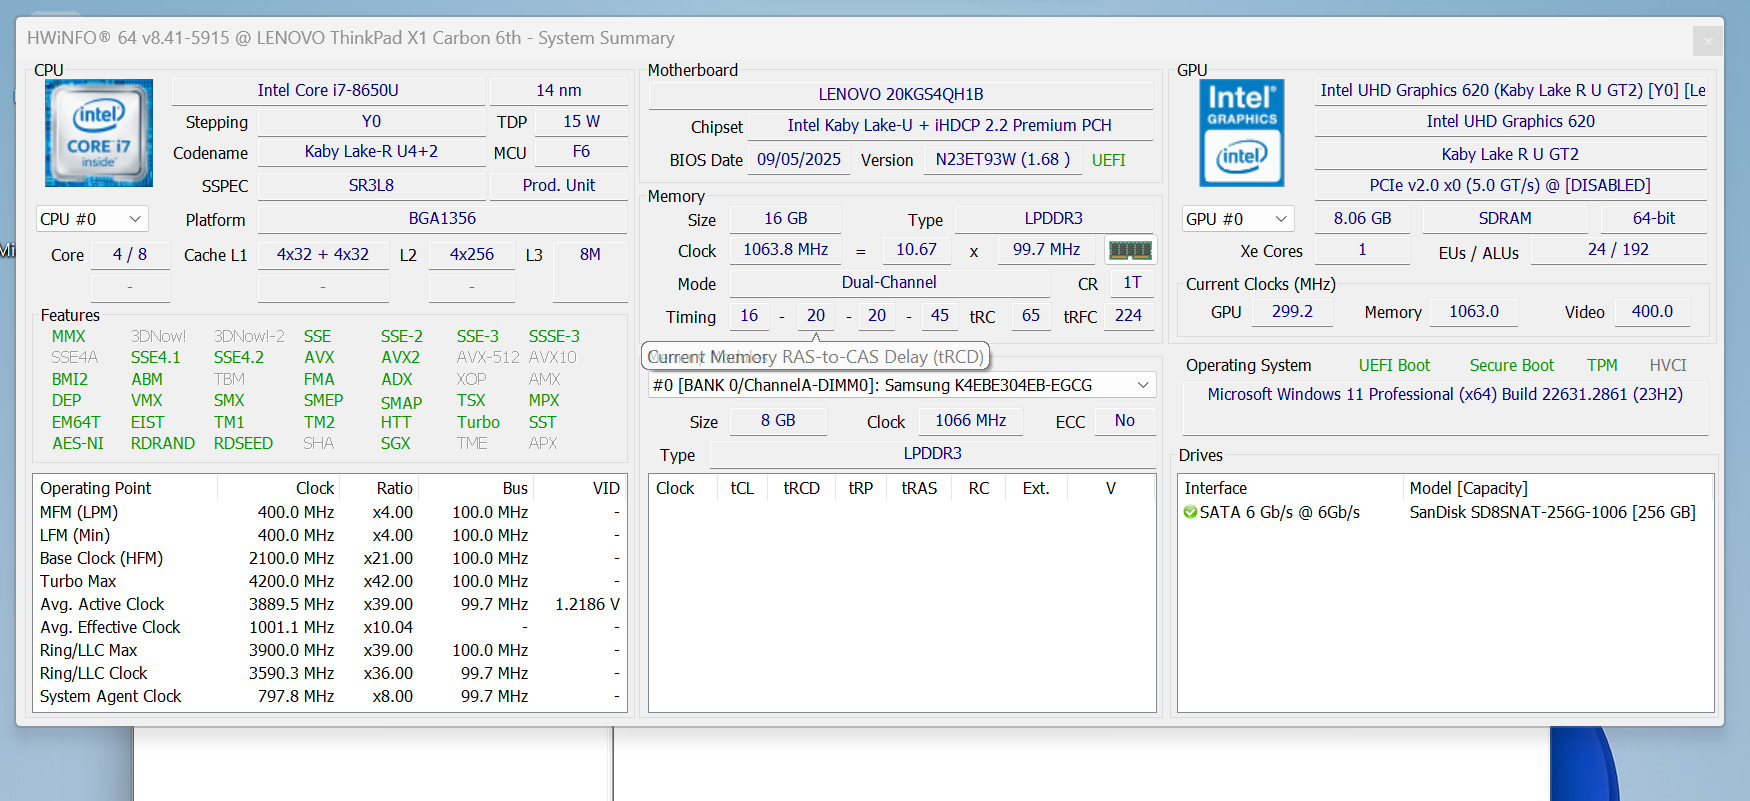Screen dimensions: 1750x801
Task: Select the Base Clock (HFM) row
Action: pos(330,558)
